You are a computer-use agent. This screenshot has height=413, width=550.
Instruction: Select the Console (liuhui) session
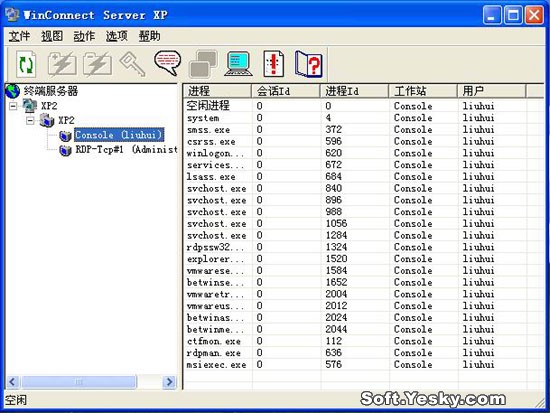point(119,135)
